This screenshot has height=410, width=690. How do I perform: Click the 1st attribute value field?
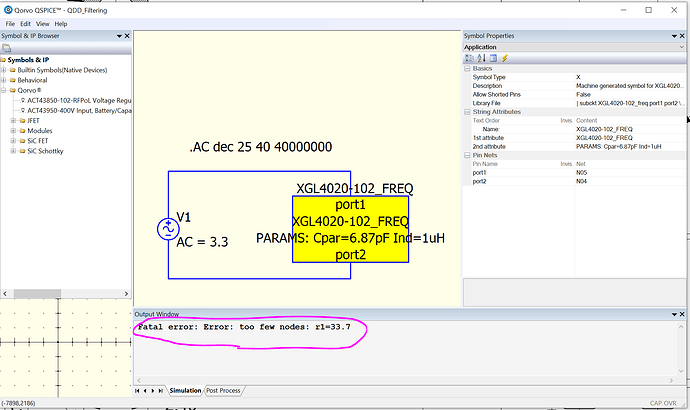coord(630,138)
